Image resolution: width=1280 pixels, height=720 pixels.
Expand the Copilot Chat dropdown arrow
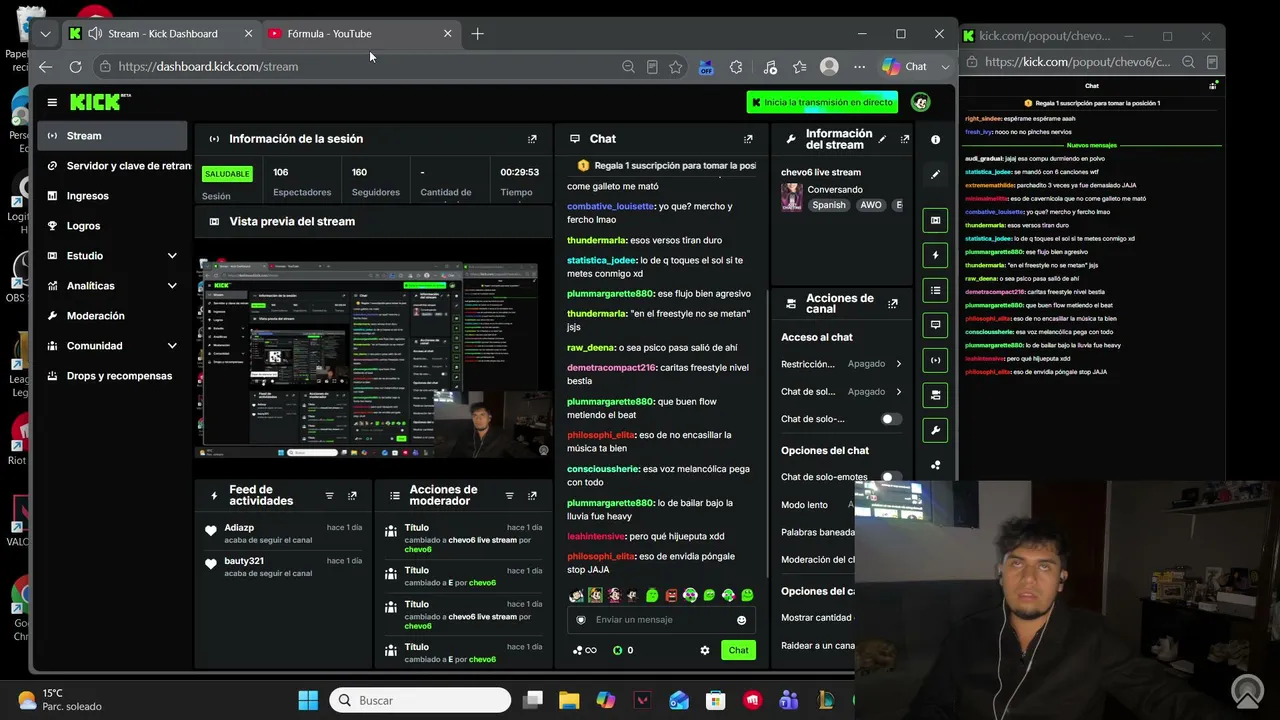tap(945, 67)
